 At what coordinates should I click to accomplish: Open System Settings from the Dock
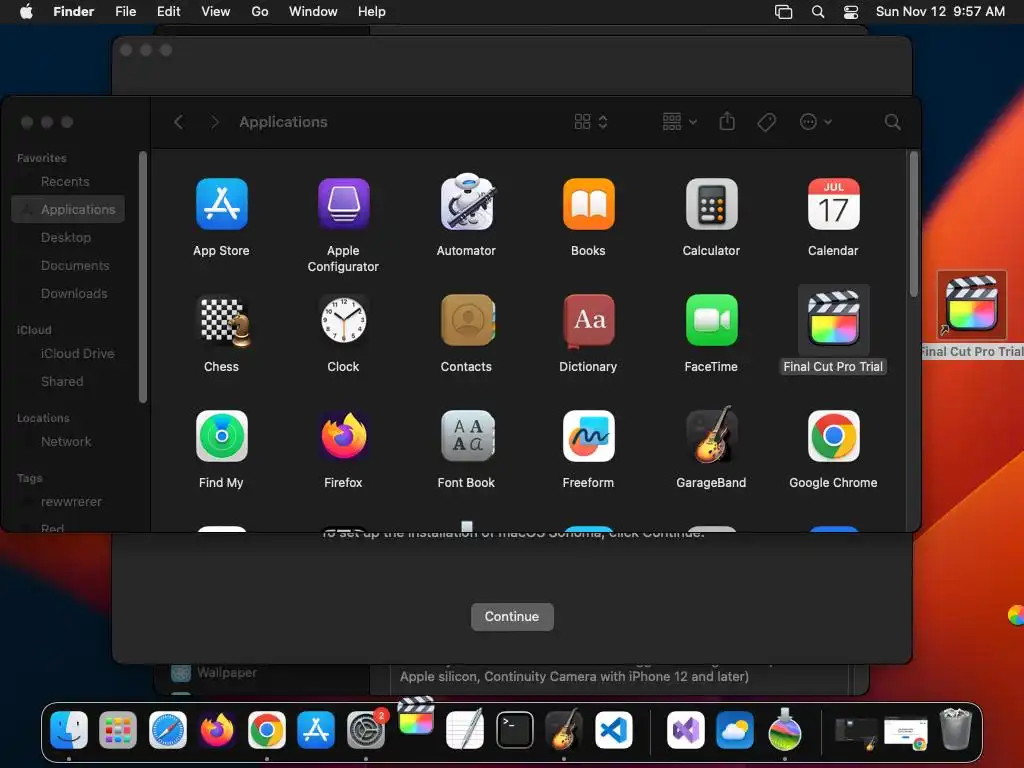366,729
